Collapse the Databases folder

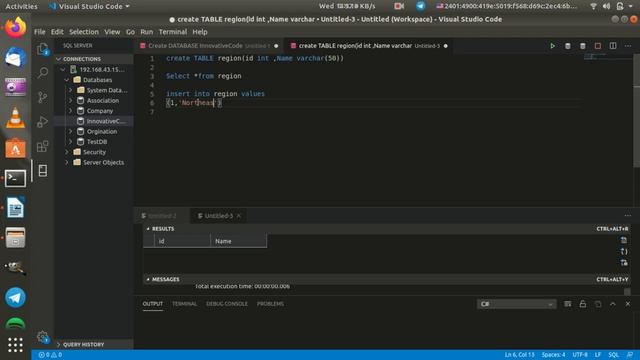tap(67, 80)
